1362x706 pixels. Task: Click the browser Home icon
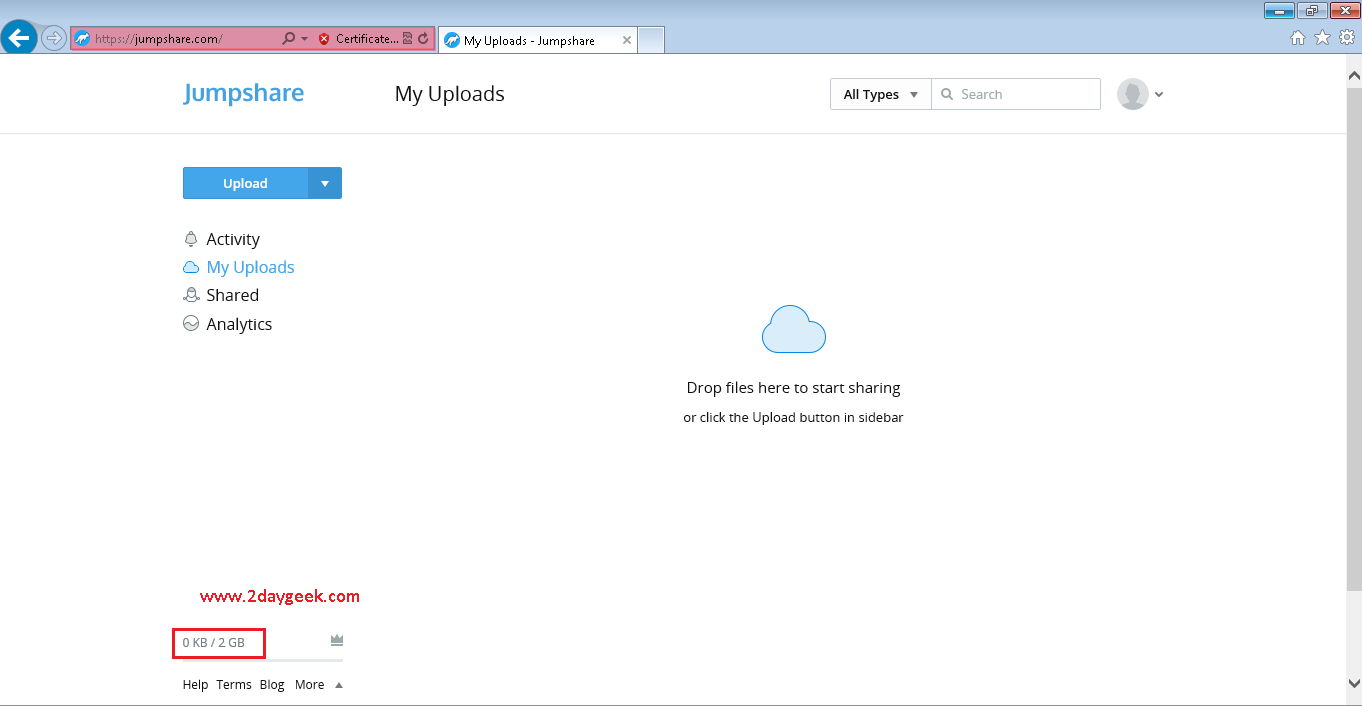tap(1298, 38)
